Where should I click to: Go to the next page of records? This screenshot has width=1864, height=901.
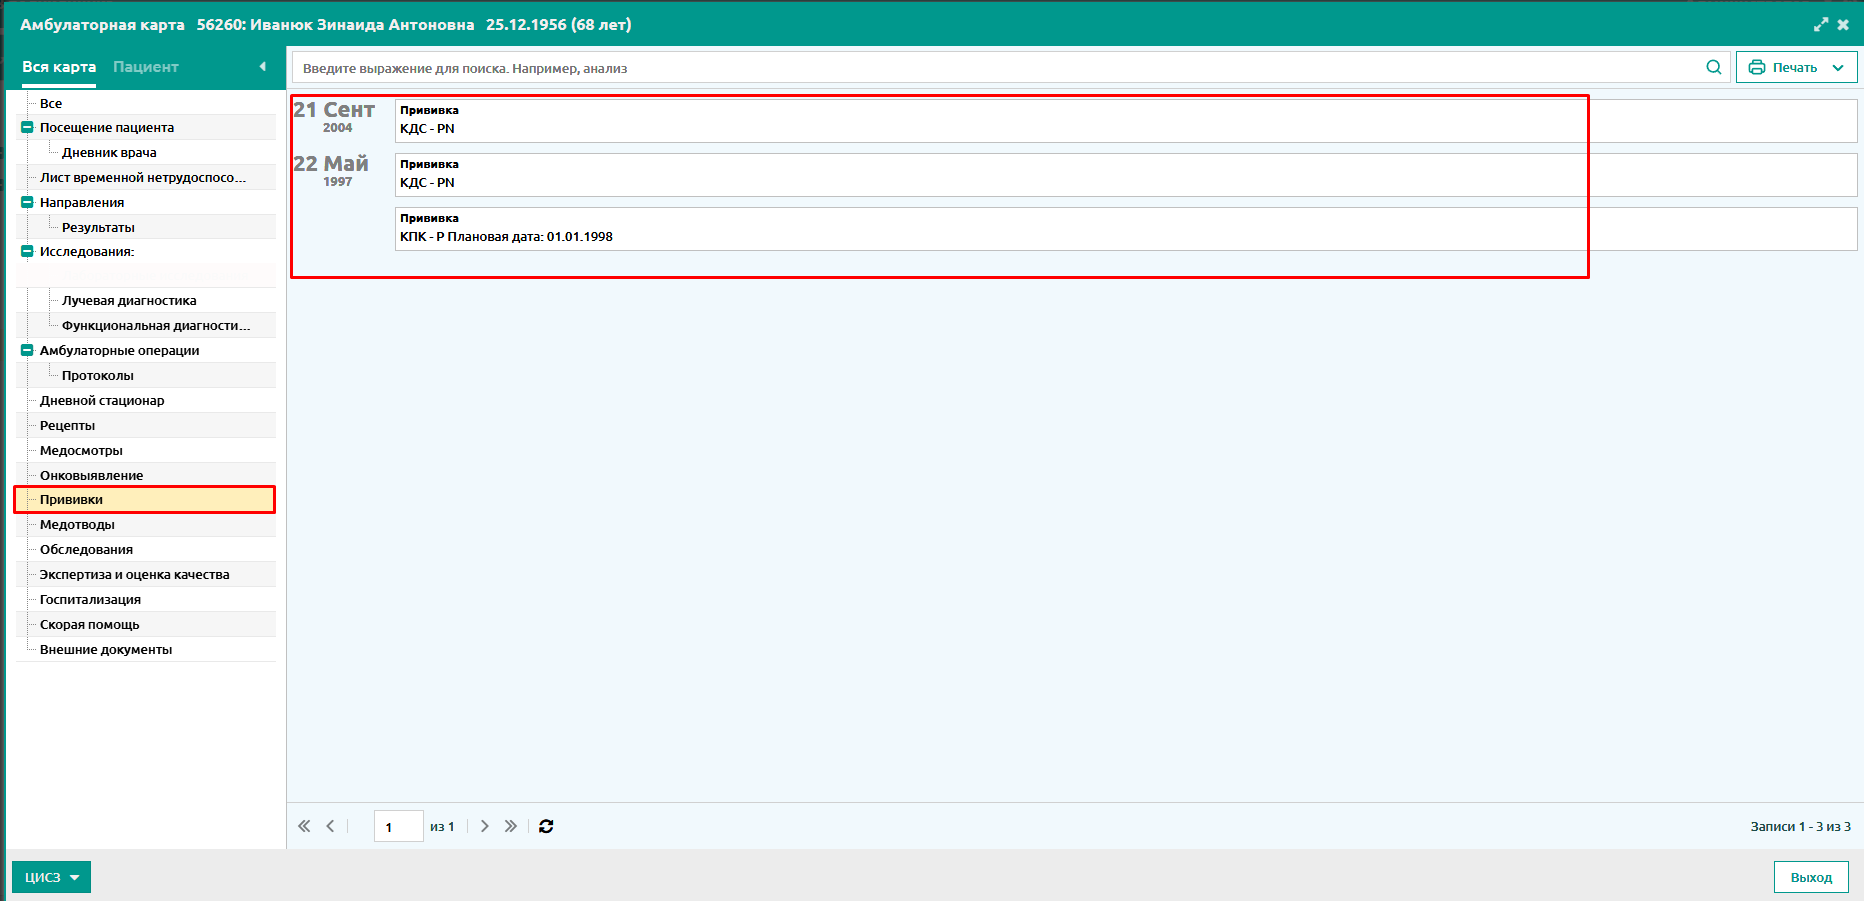[485, 826]
